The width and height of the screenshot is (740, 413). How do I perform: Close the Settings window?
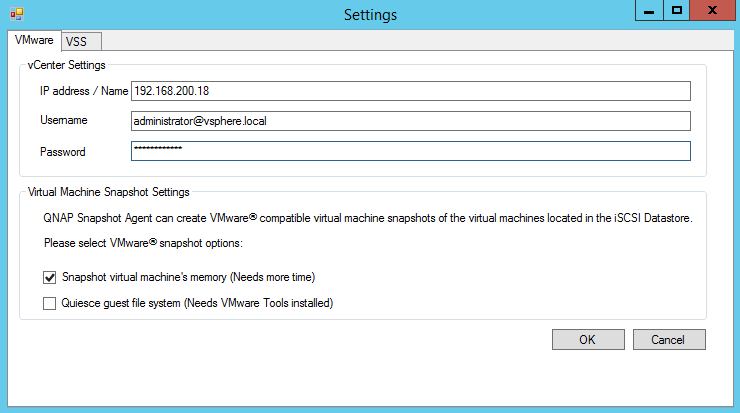pos(713,10)
